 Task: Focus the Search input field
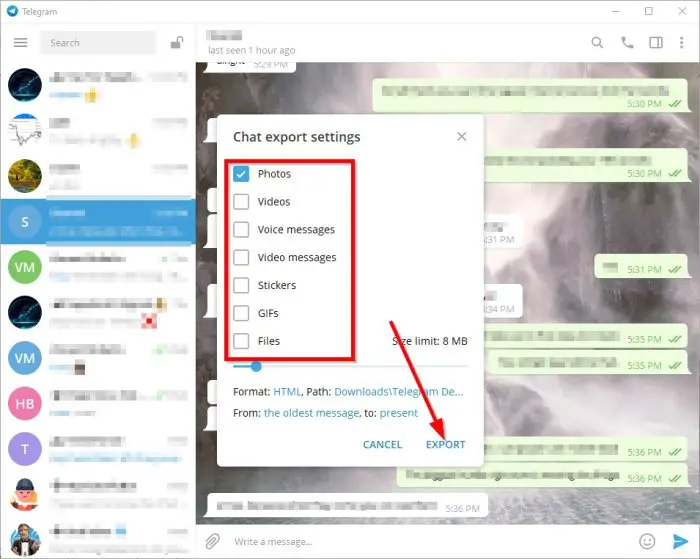click(98, 43)
